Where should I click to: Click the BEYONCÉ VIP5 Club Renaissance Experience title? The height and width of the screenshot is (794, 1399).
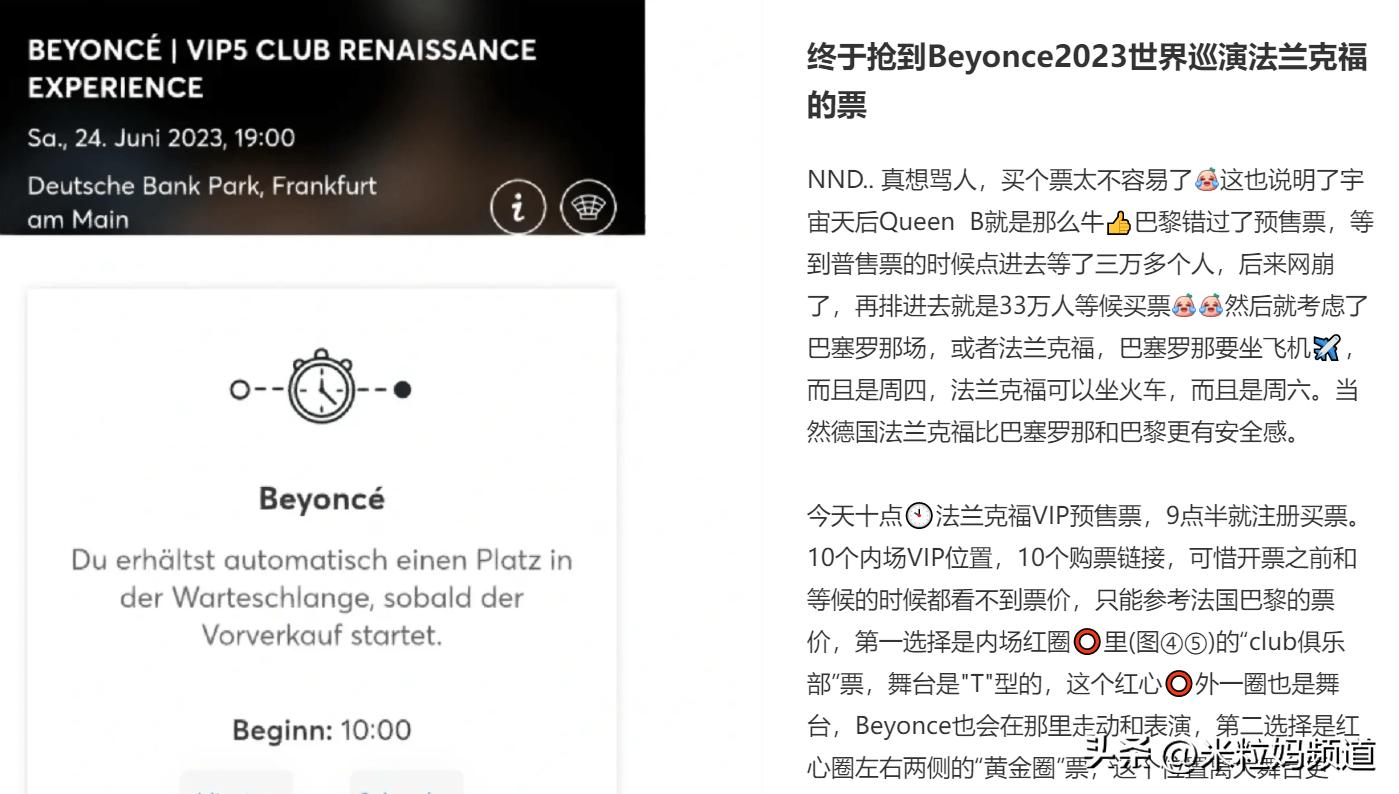point(282,68)
